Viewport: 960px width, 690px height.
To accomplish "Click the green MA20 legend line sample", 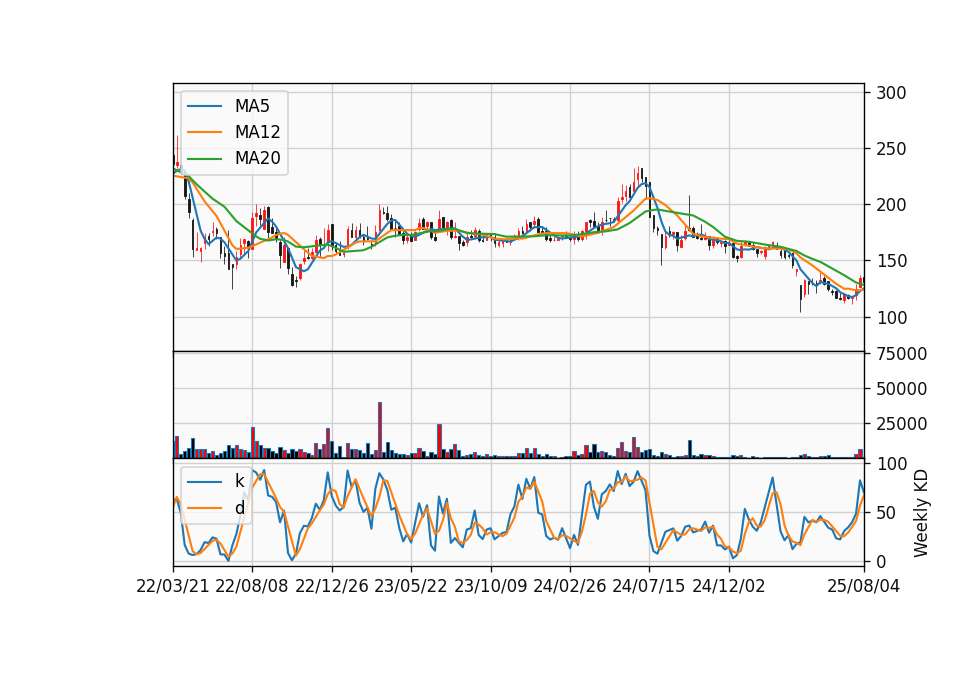I will 204,158.
